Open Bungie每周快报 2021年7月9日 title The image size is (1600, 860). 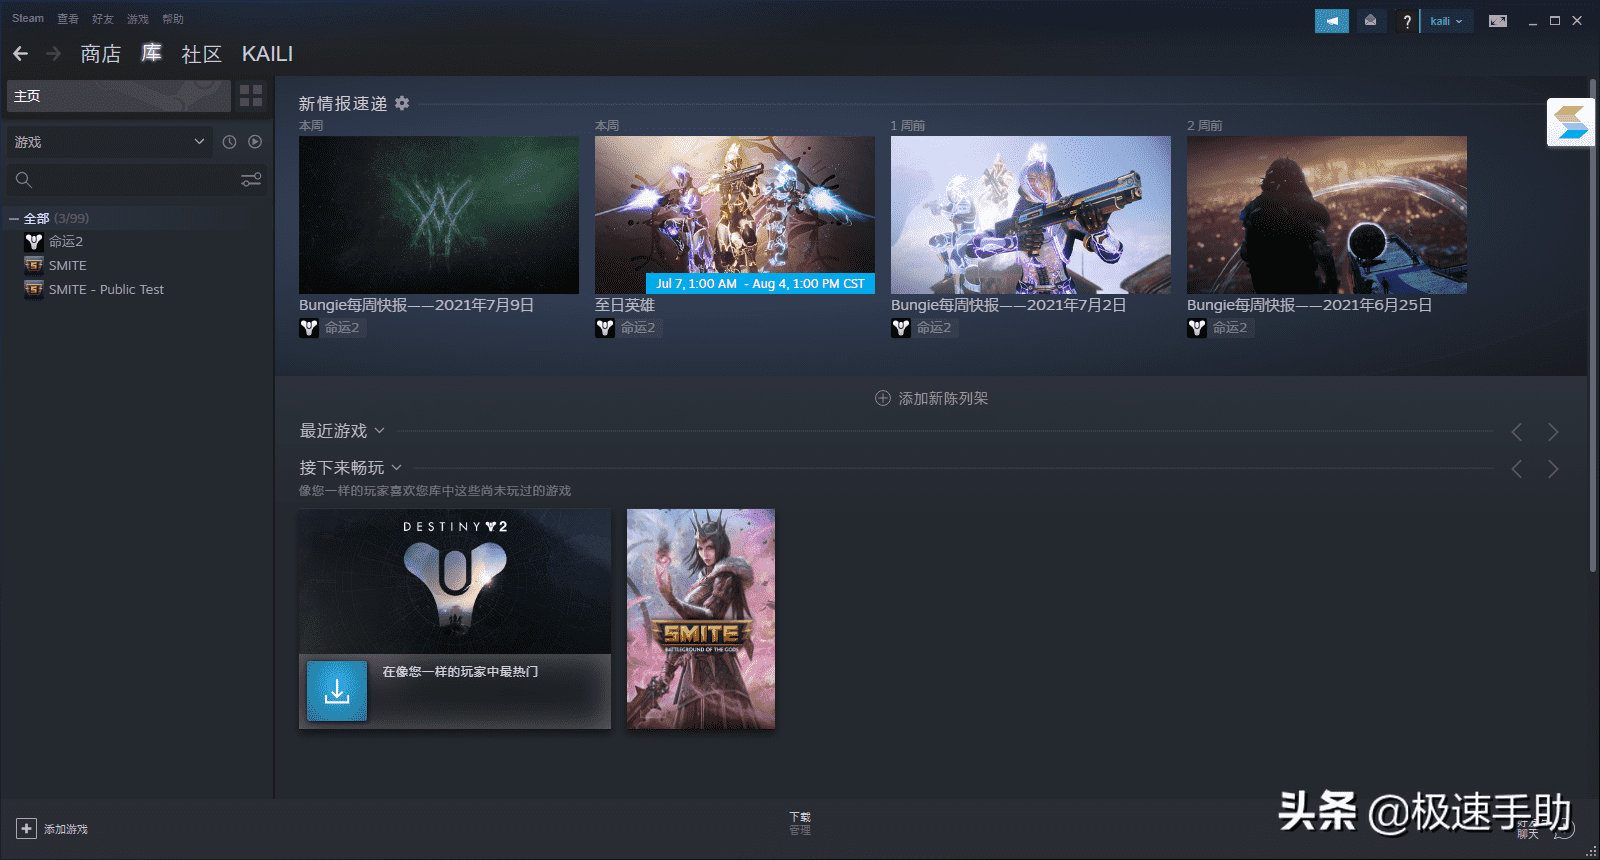pos(416,305)
